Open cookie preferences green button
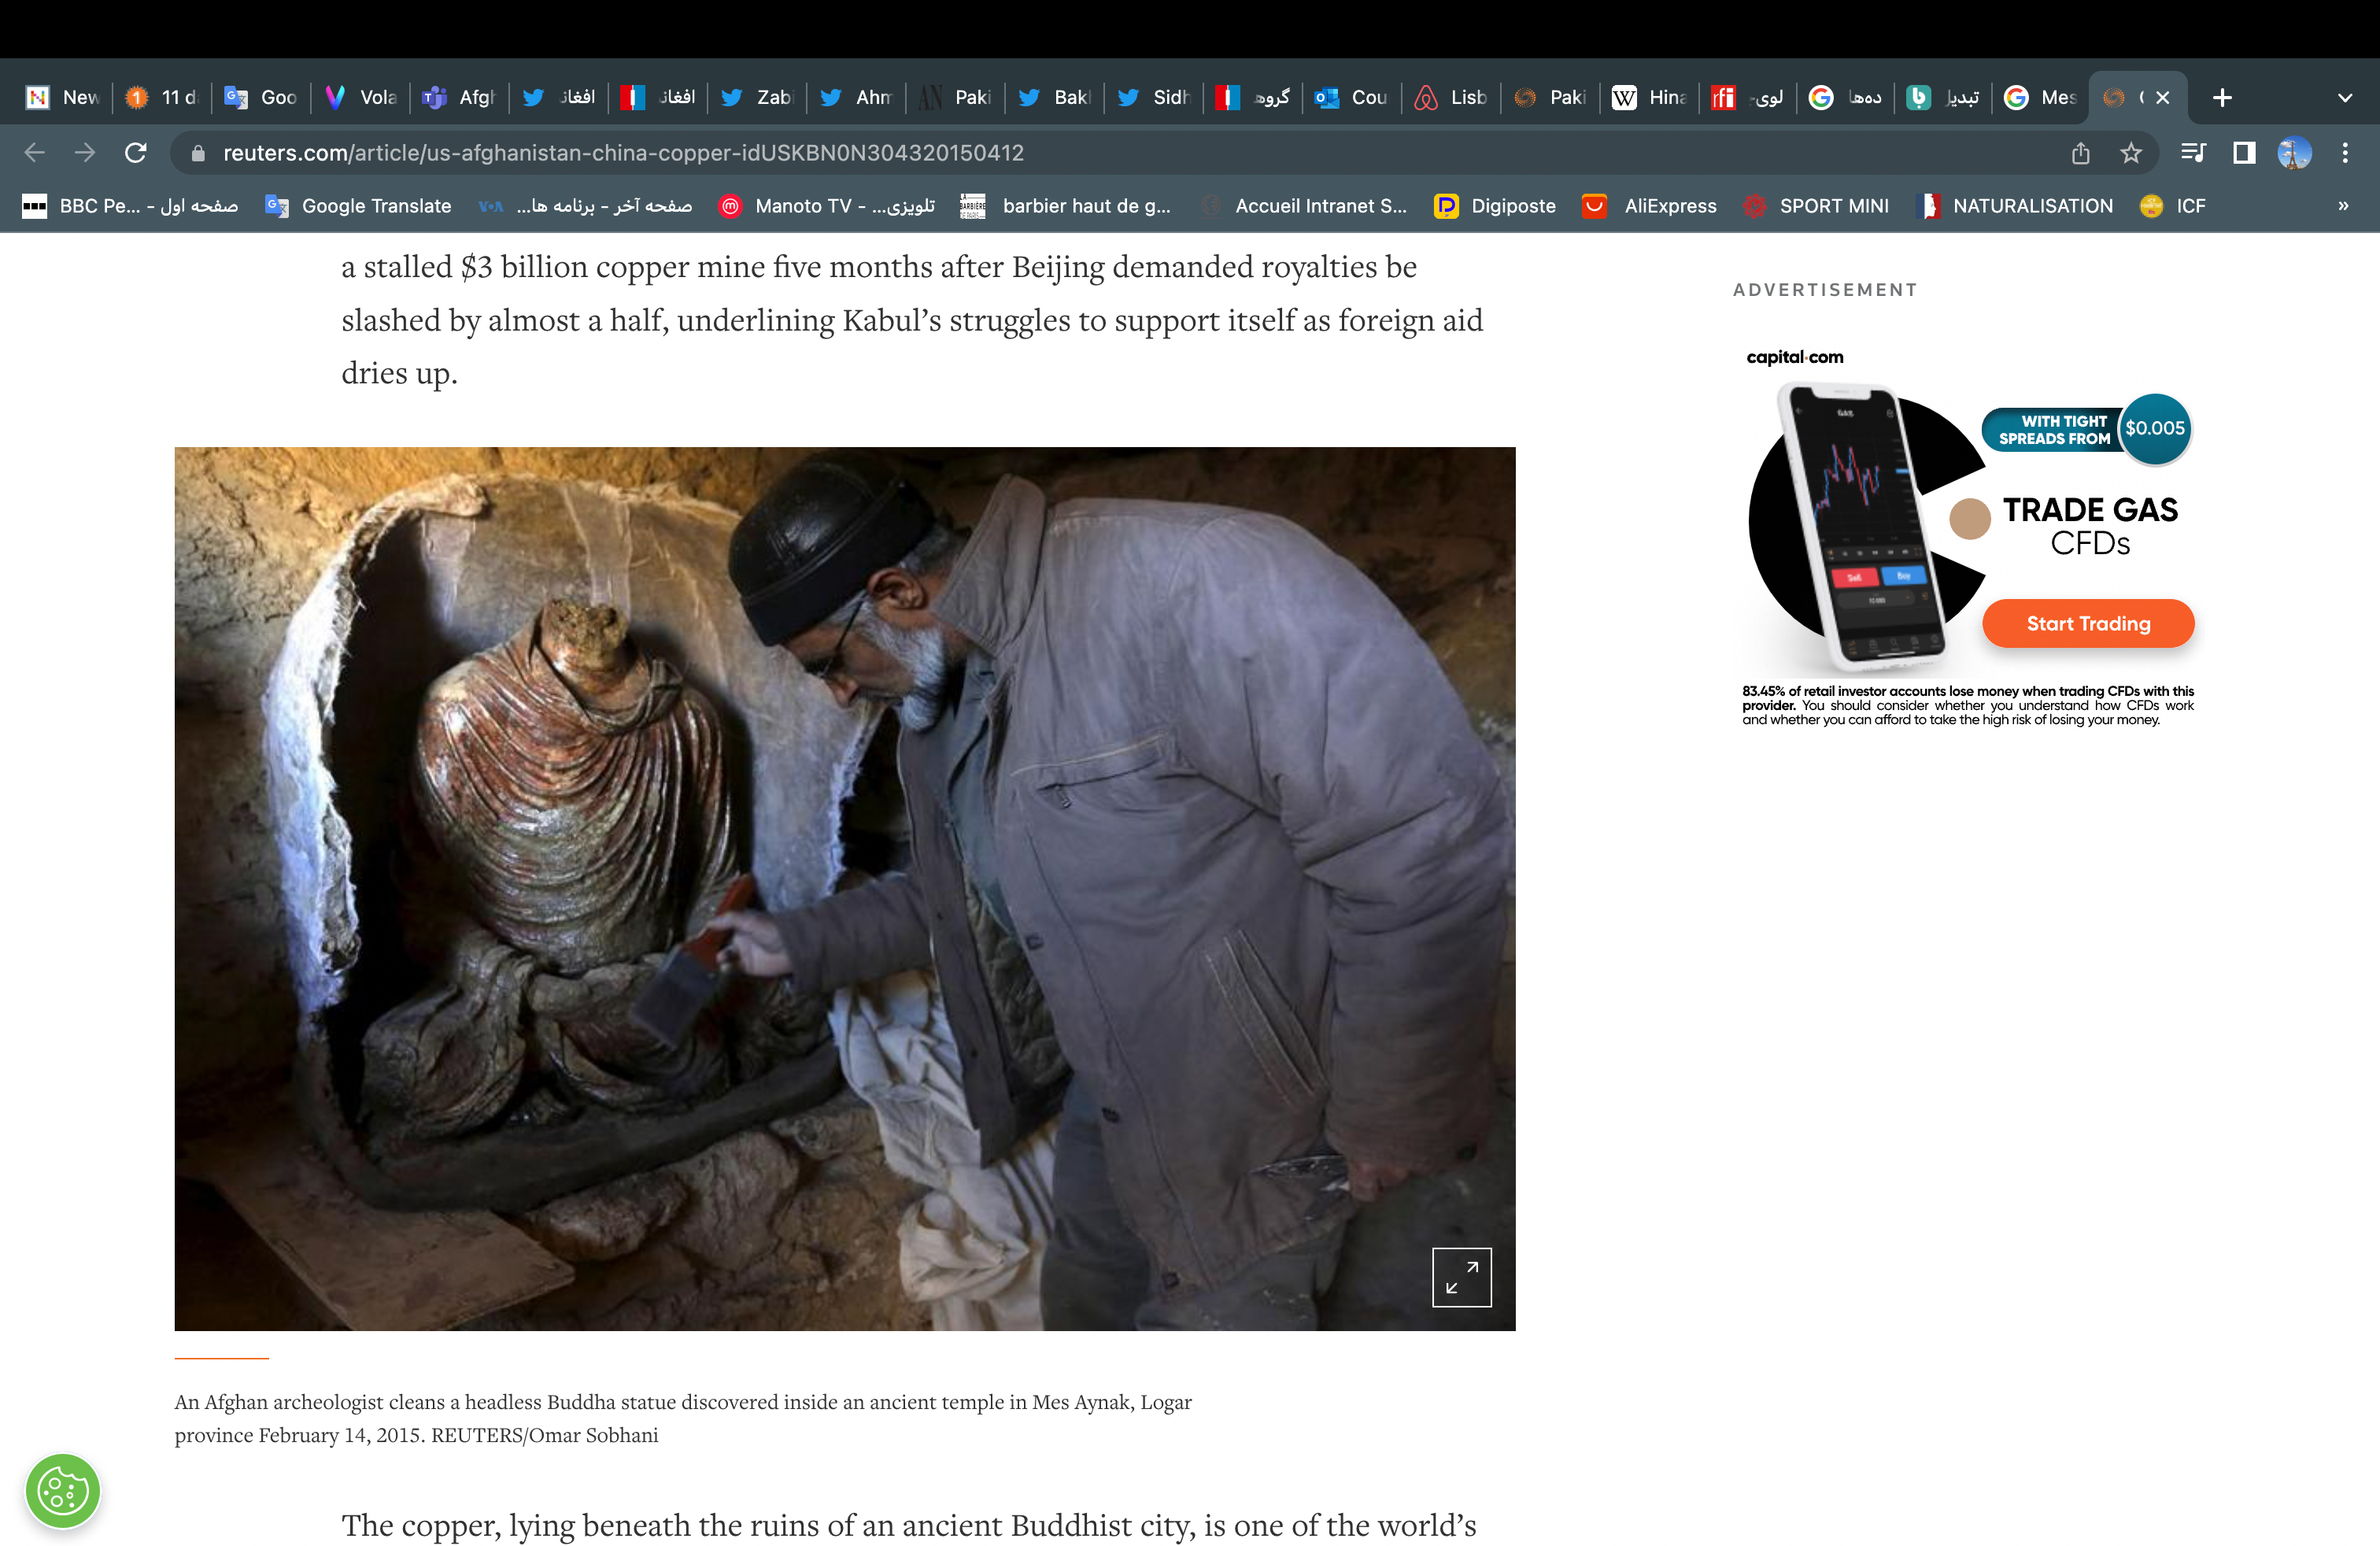This screenshot has width=2380, height=1546. pos(63,1491)
